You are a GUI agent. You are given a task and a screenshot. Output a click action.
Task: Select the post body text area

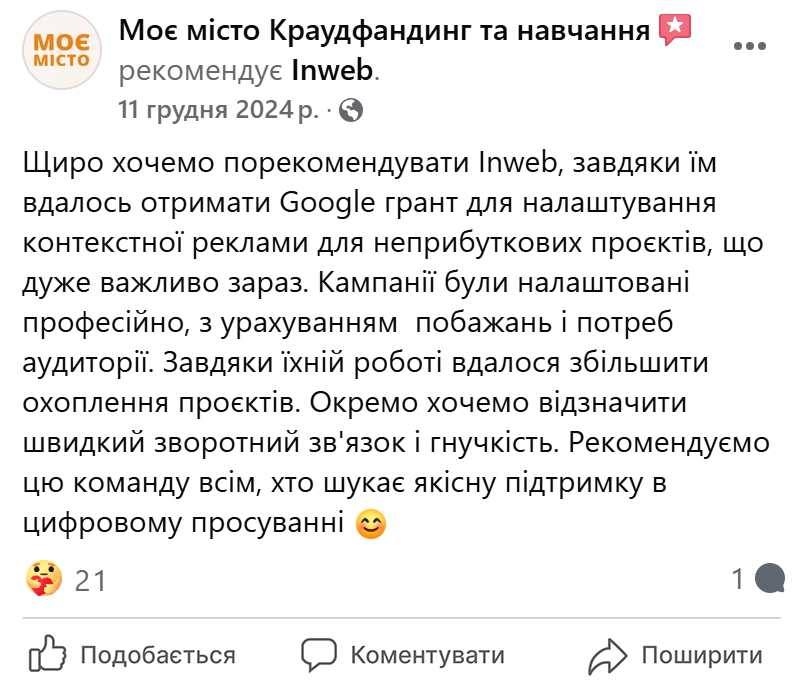[390, 340]
